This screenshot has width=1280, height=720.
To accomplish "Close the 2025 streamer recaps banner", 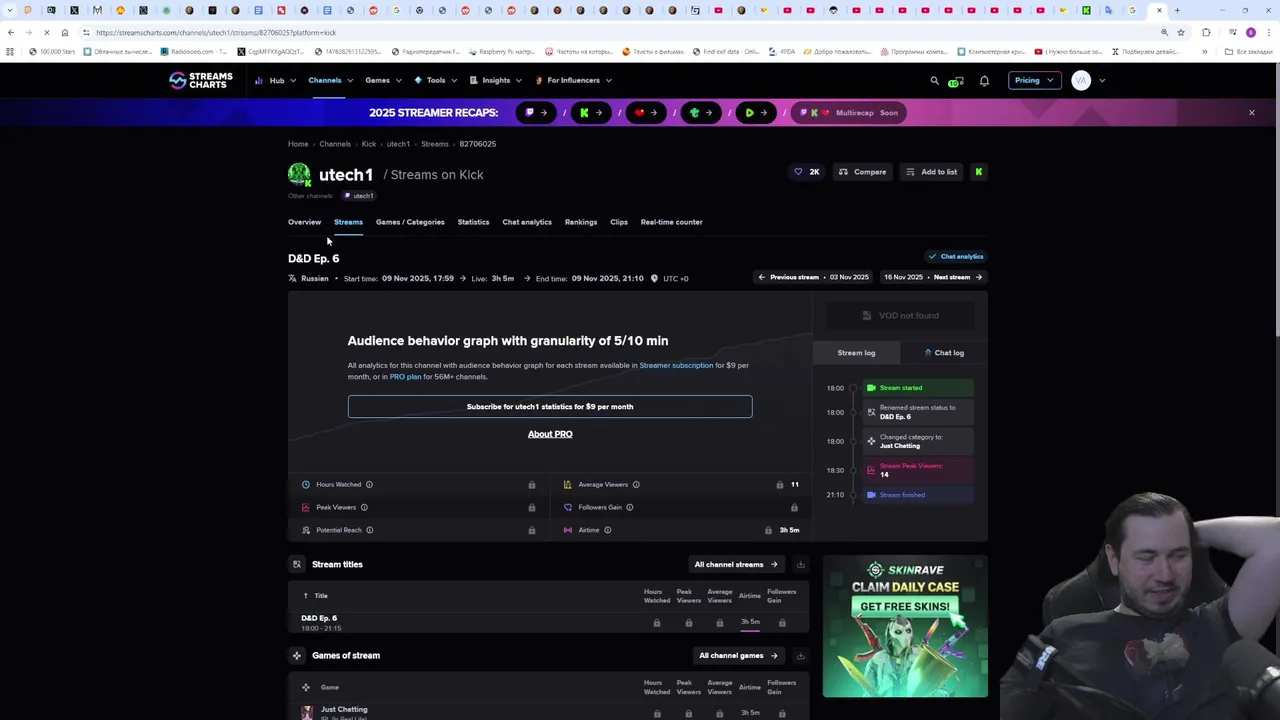I will 1251,112.
